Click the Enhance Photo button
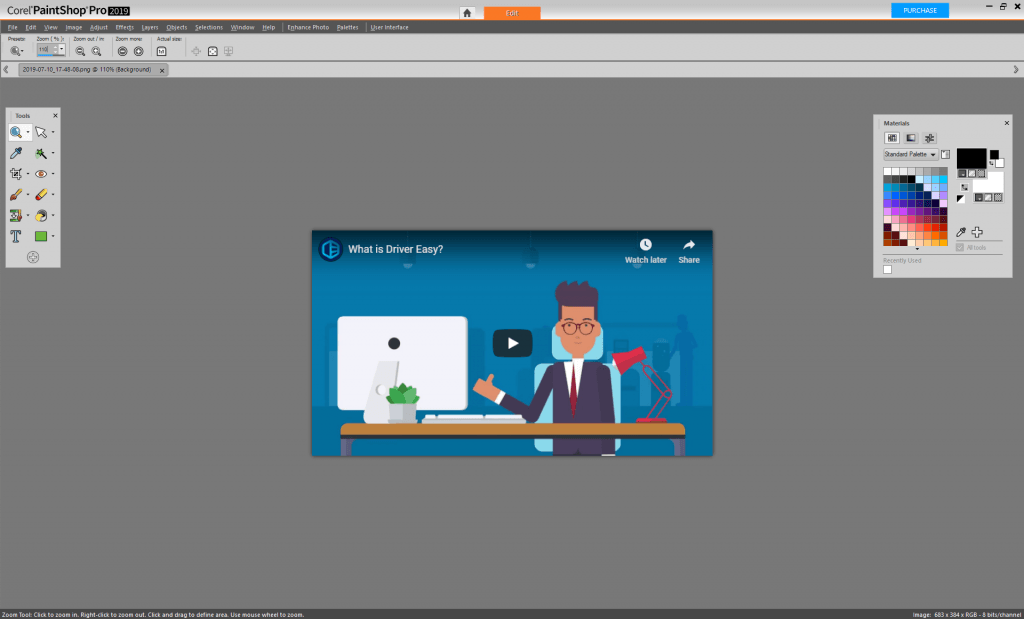1024x619 pixels. pos(308,27)
